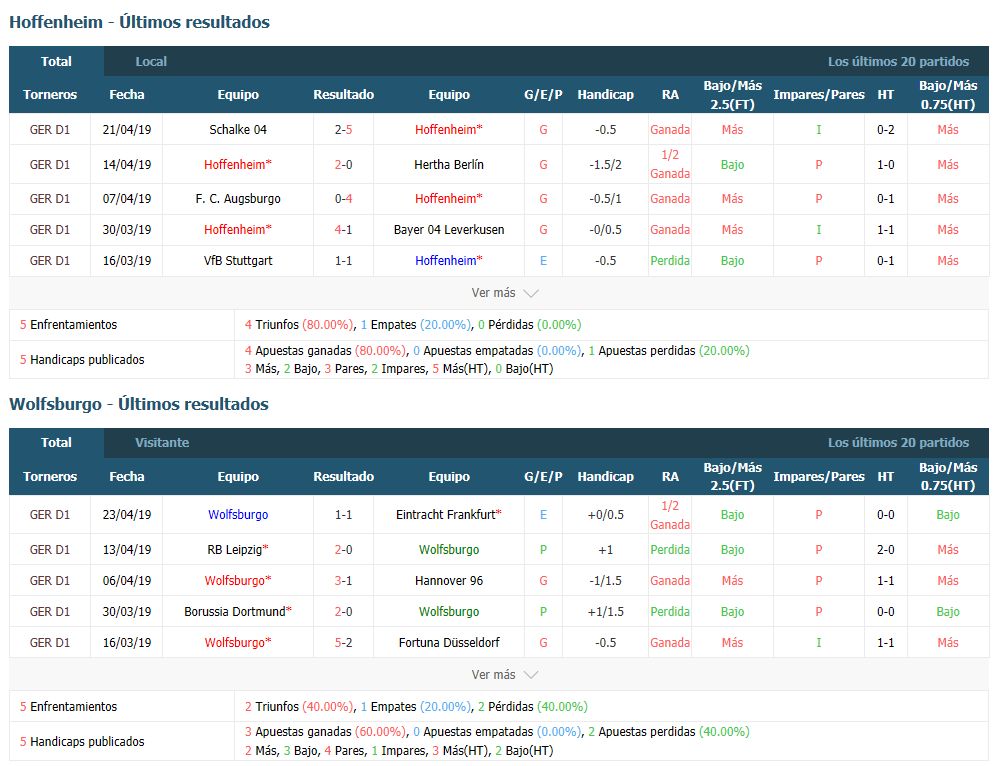999x766 pixels.
Task: Open the Fortuna Düsseldorf team link
Action: (449, 643)
